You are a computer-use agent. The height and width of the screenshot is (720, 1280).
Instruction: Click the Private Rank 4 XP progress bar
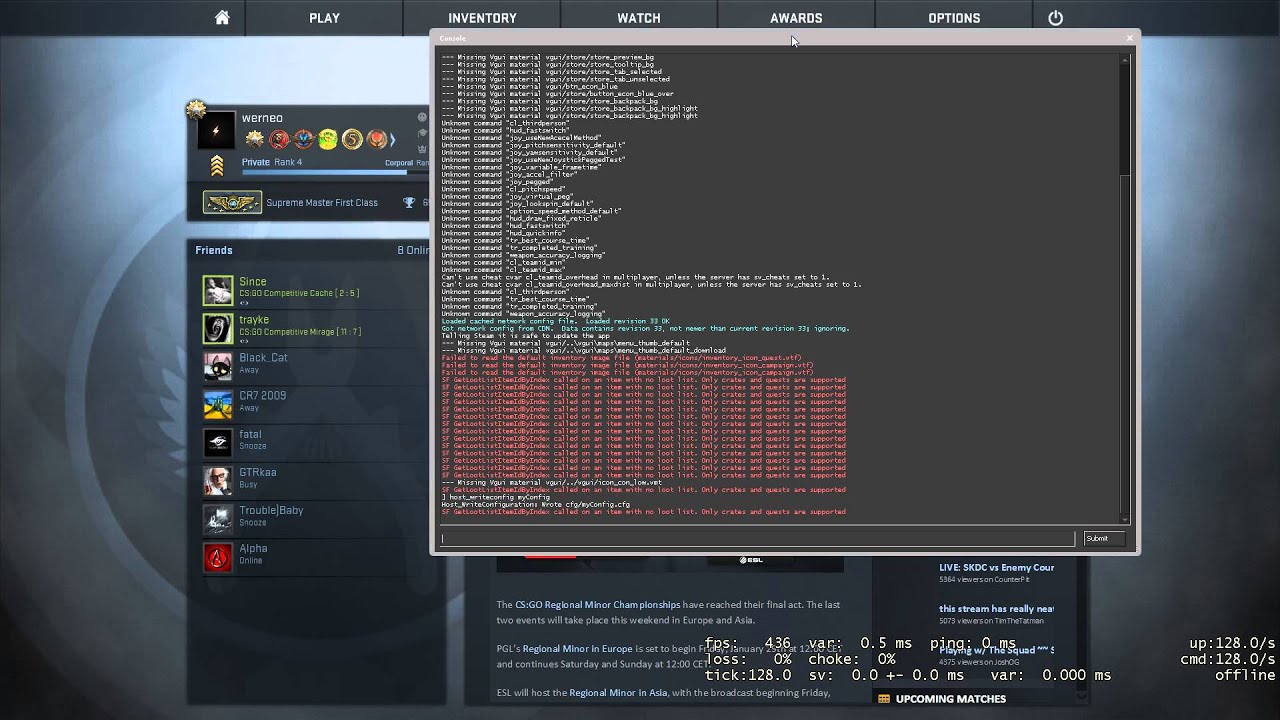(334, 173)
